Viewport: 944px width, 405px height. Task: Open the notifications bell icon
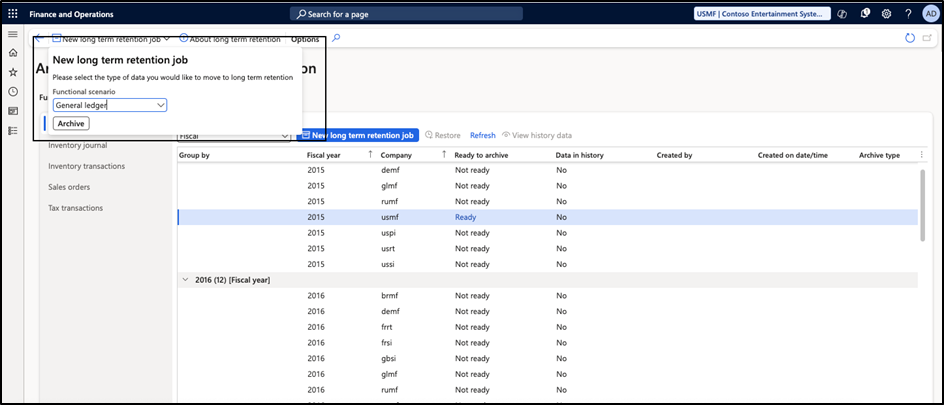(864, 14)
